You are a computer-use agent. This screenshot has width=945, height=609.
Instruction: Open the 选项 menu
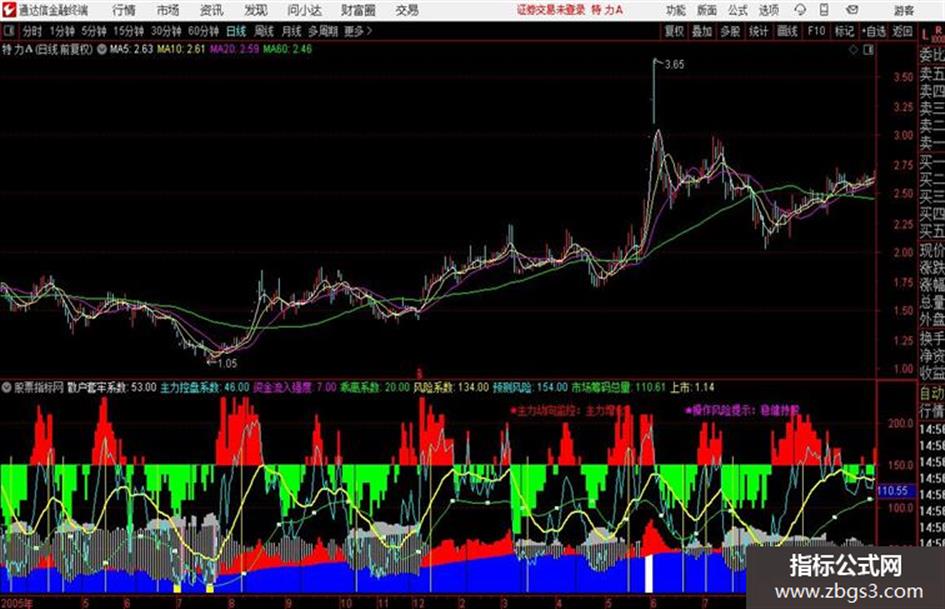coord(768,10)
